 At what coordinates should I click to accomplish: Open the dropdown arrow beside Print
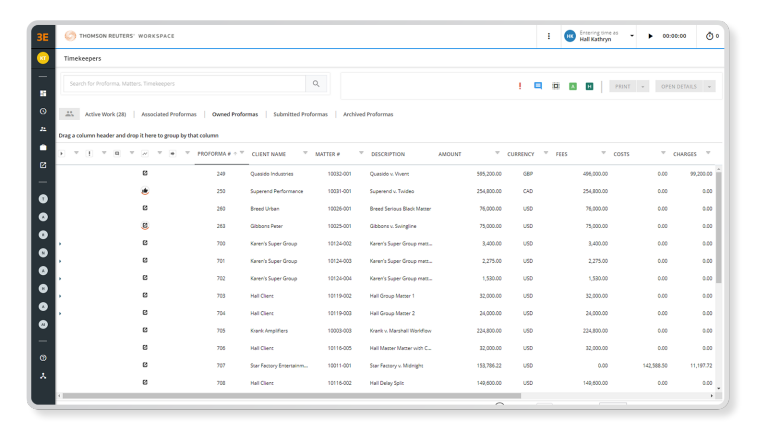[x=643, y=86]
